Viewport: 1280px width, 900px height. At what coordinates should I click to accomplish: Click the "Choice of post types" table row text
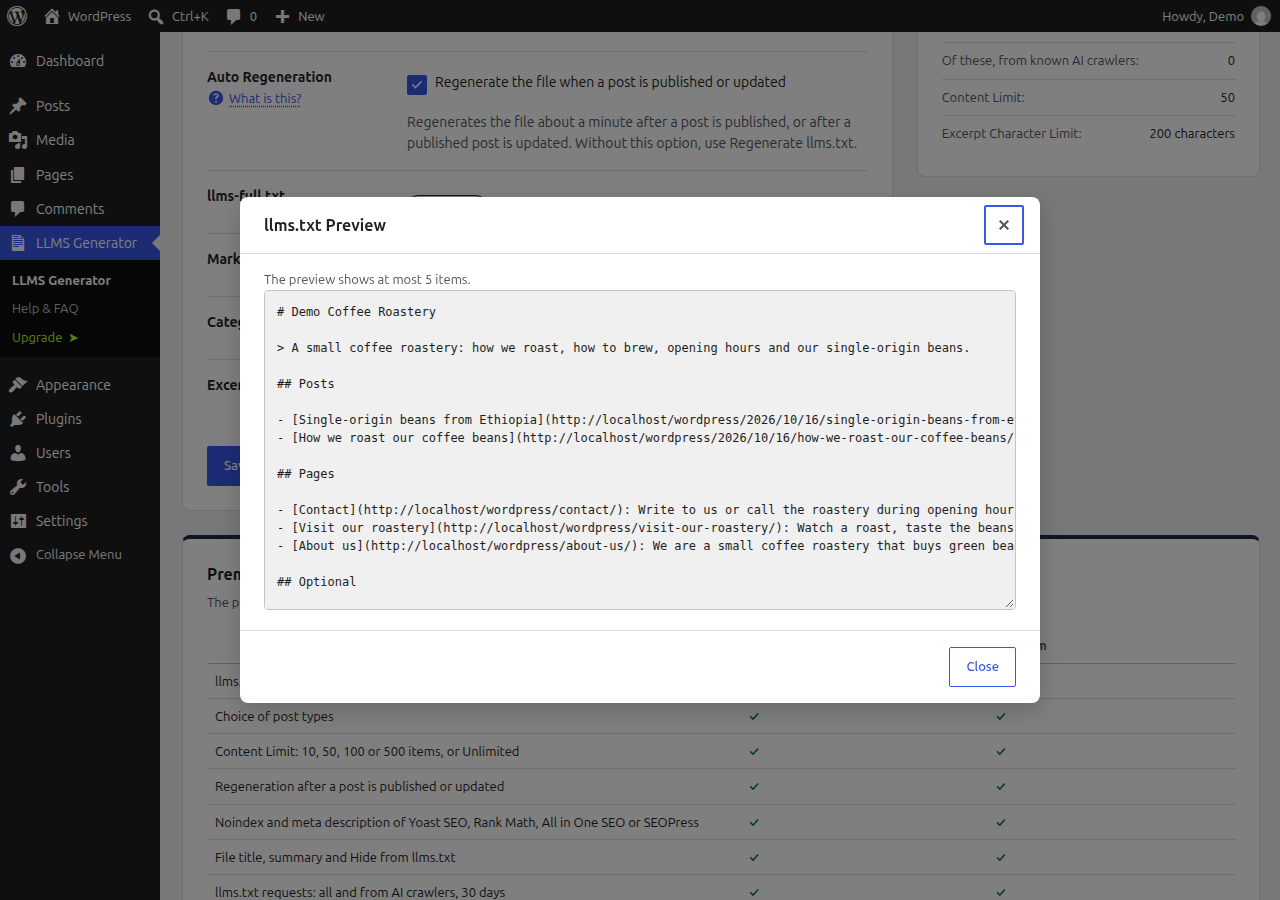274,716
